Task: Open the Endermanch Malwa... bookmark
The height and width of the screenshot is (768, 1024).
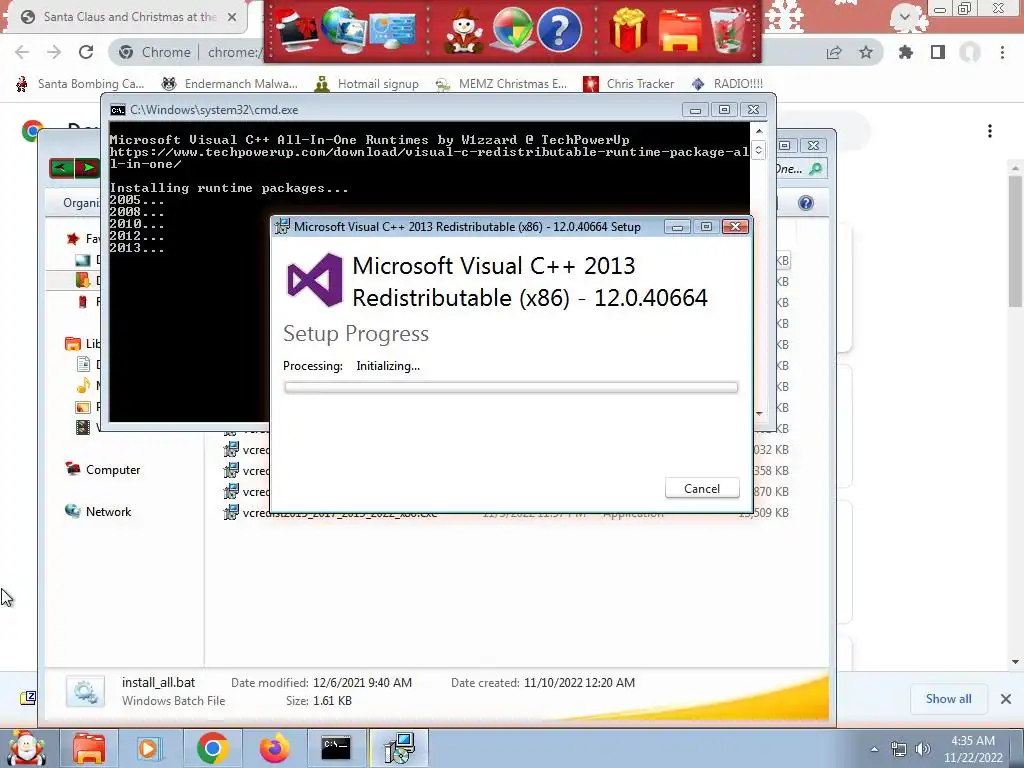Action: 229,84
